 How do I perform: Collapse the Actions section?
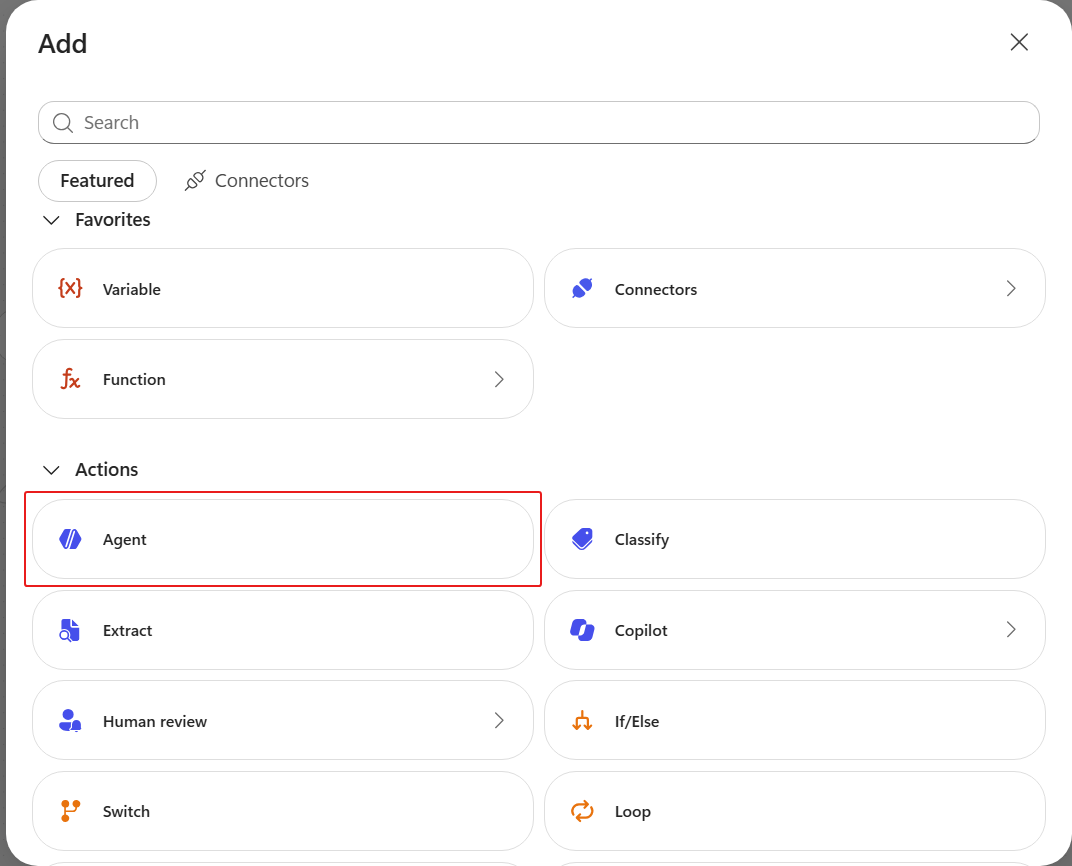click(51, 470)
